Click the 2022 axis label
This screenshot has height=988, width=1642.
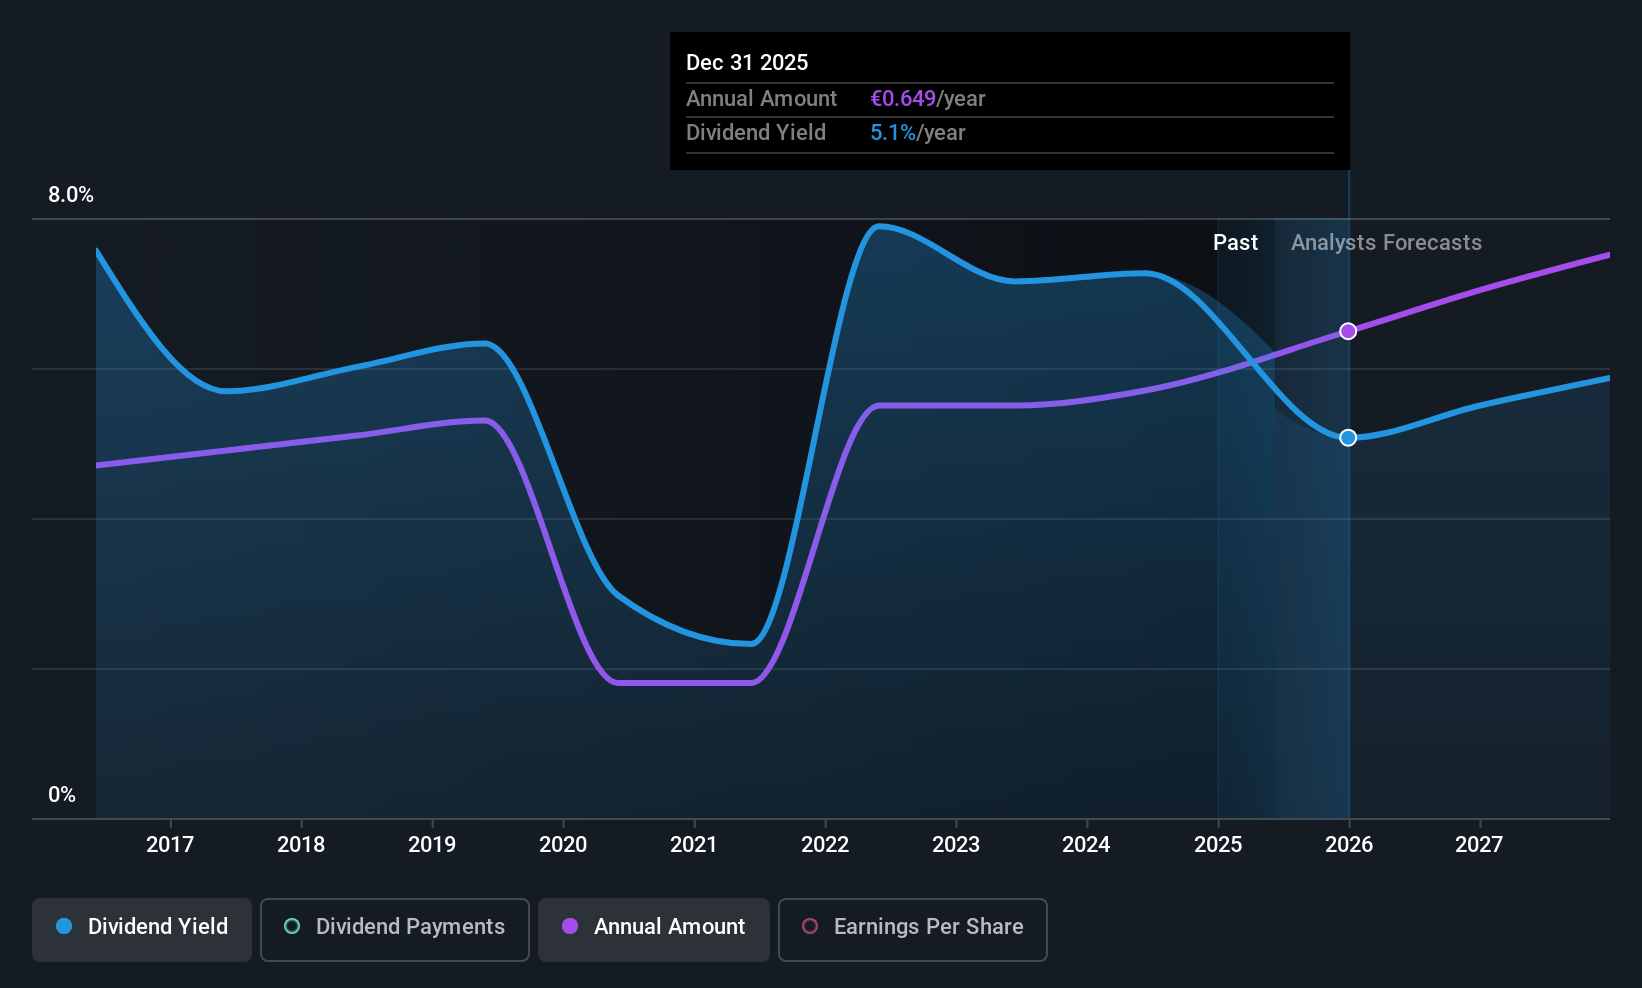click(825, 845)
